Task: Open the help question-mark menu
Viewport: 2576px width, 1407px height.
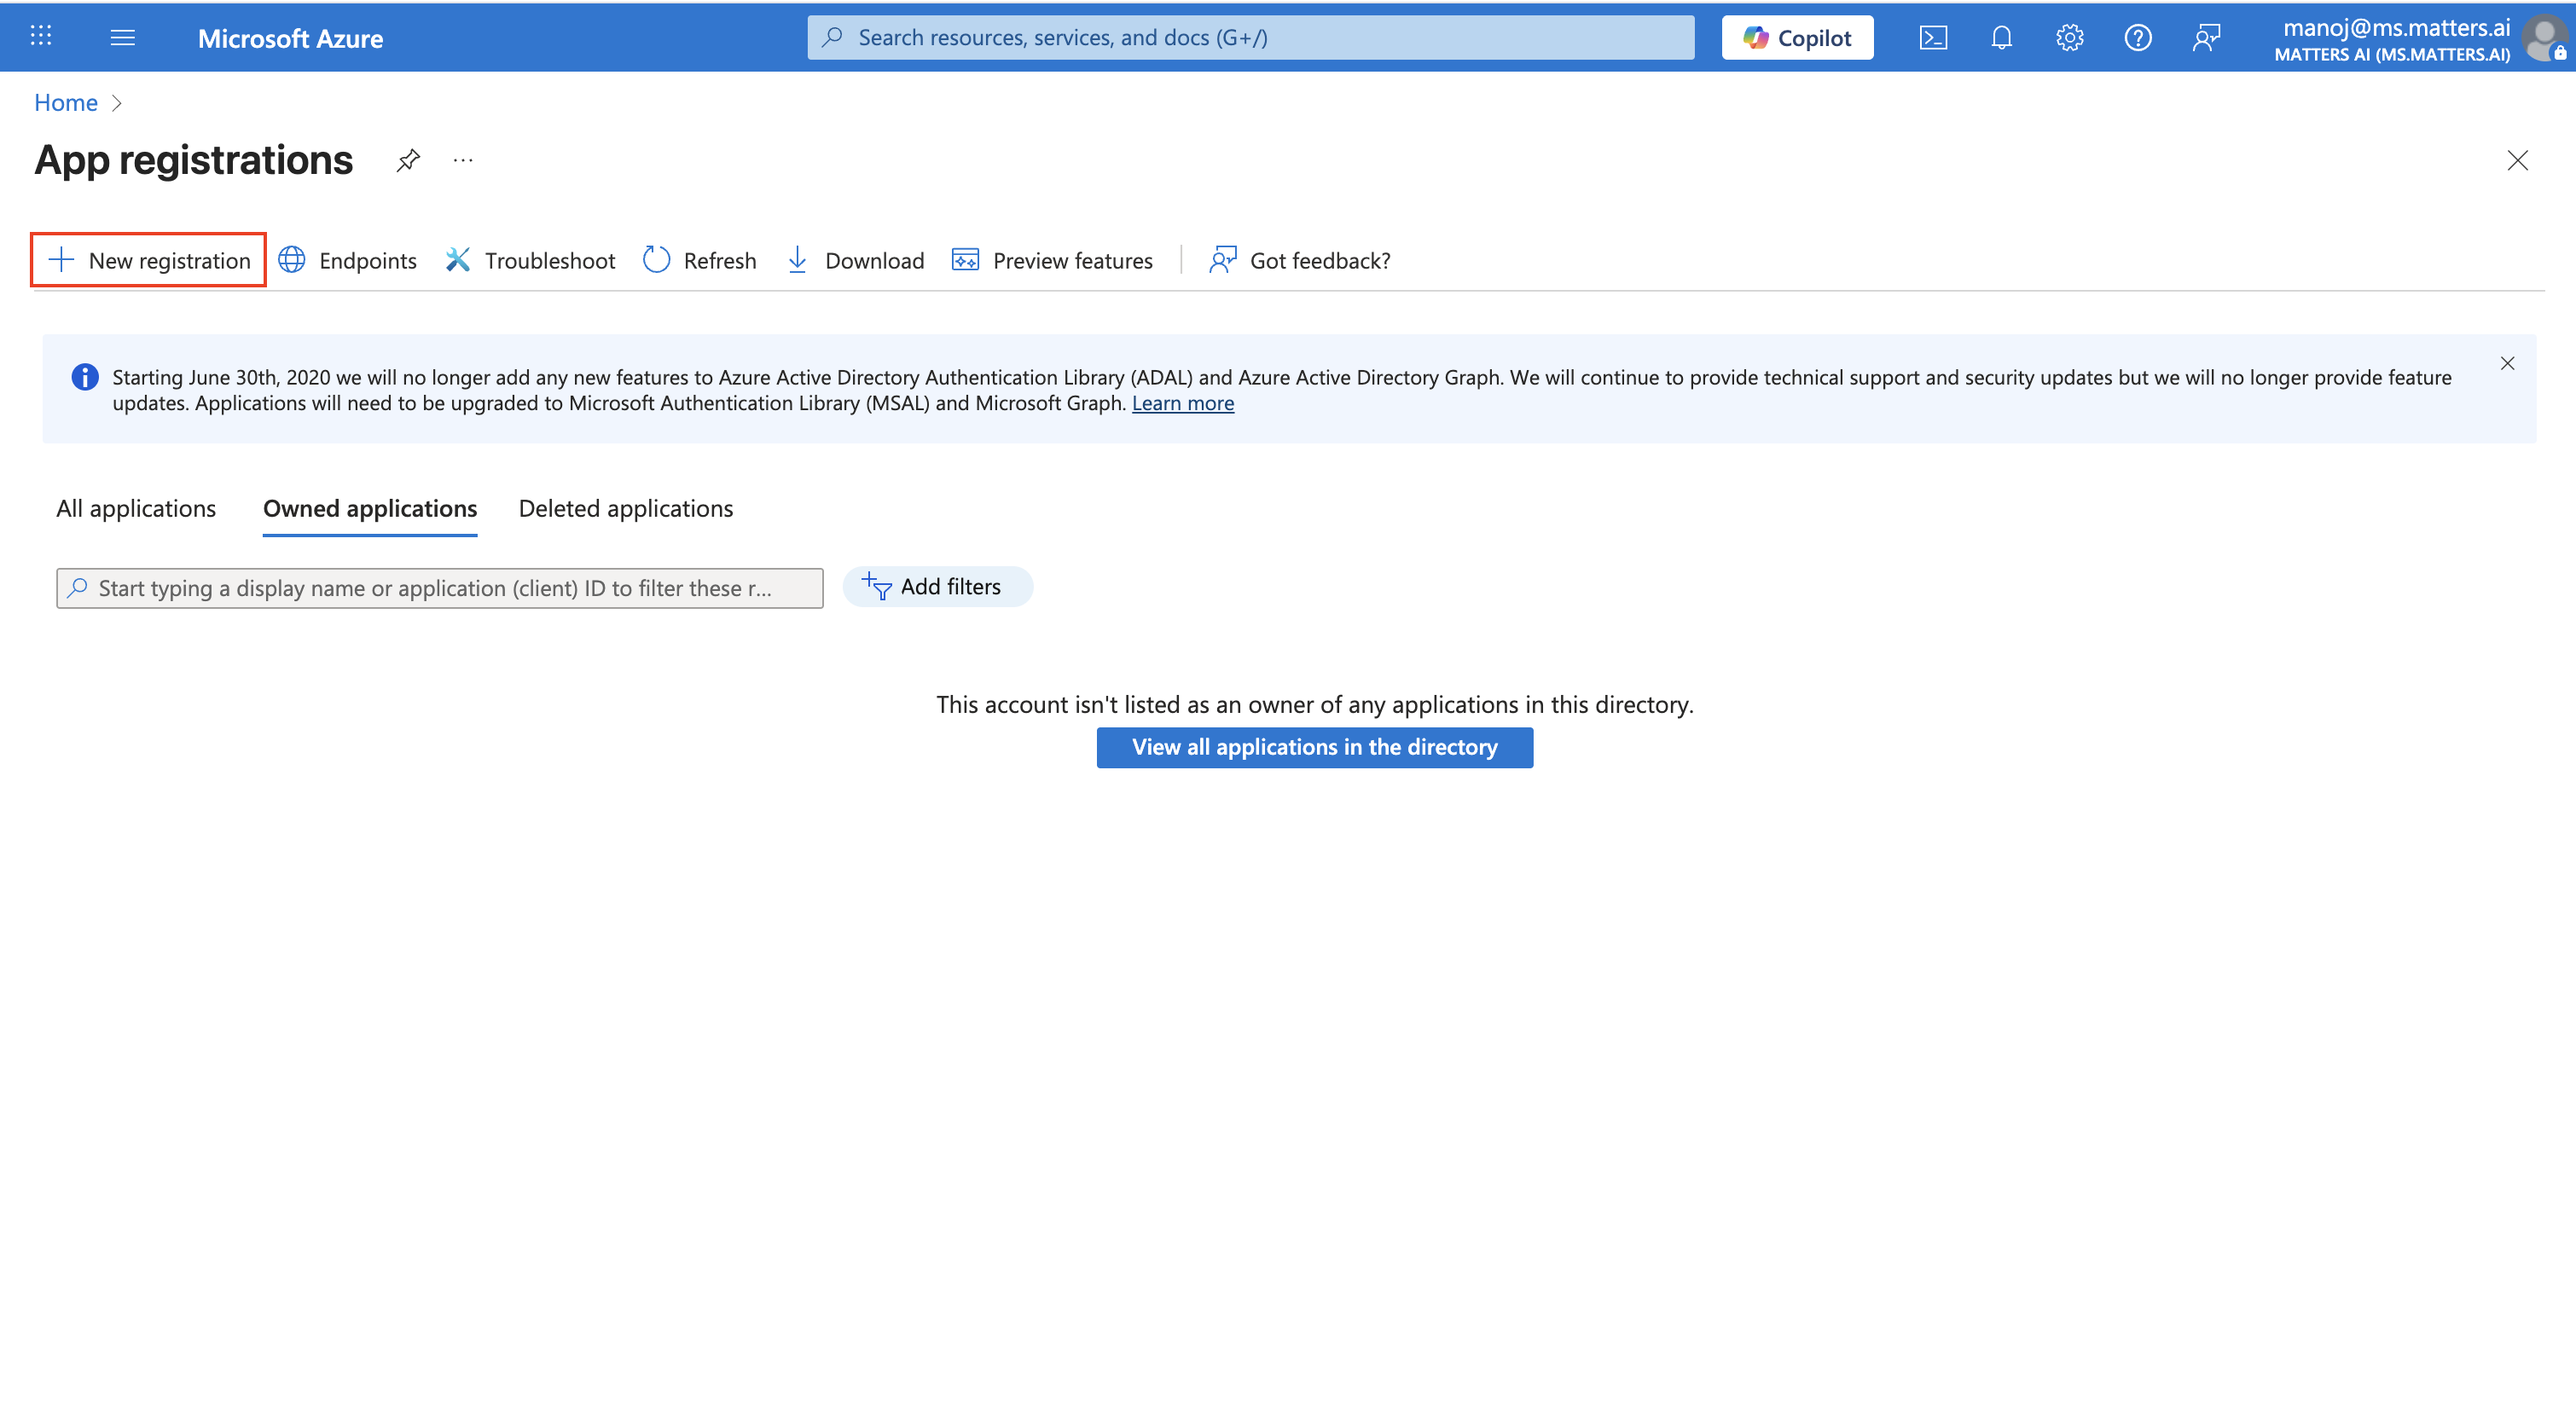Action: click(x=2137, y=37)
